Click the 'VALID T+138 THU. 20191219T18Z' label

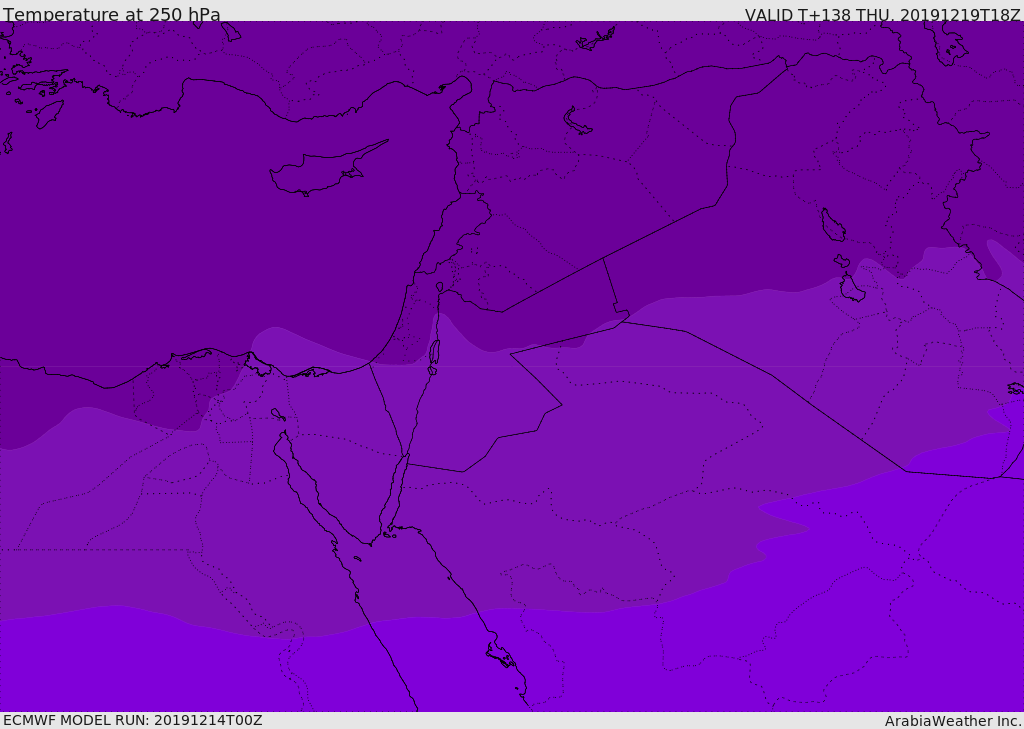click(x=882, y=14)
